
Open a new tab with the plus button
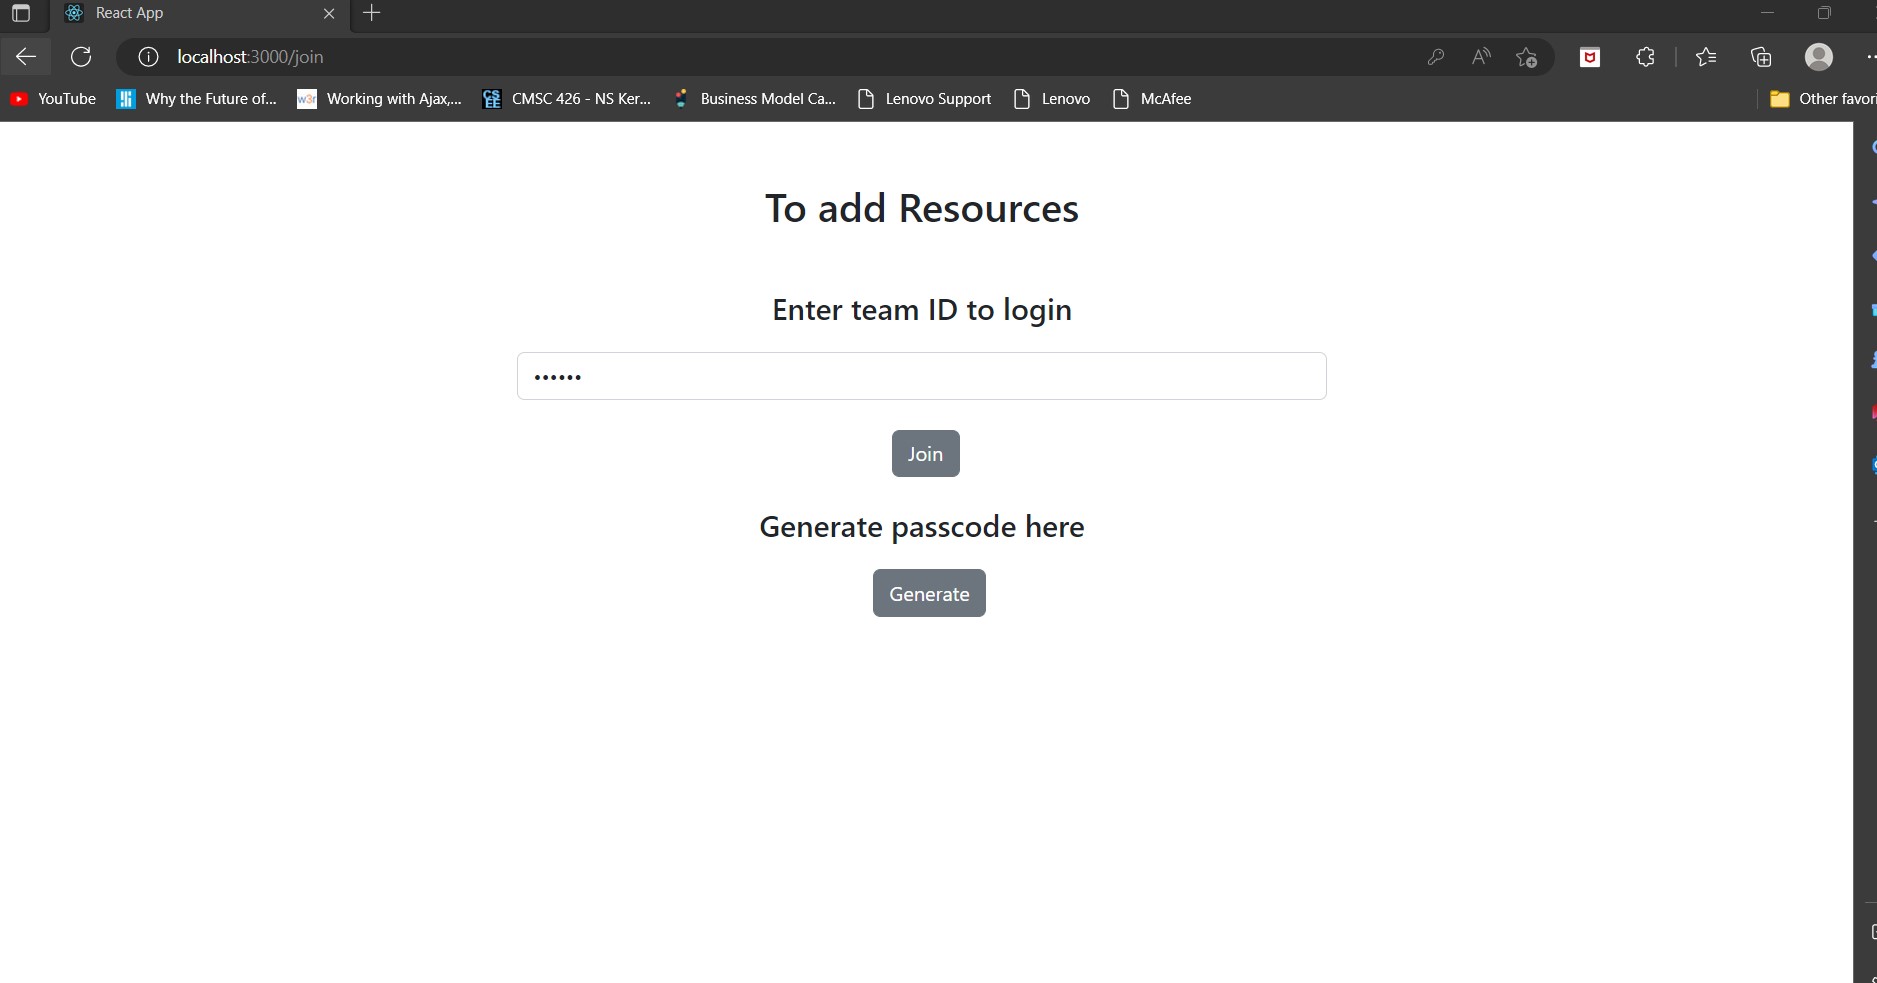[x=371, y=13]
